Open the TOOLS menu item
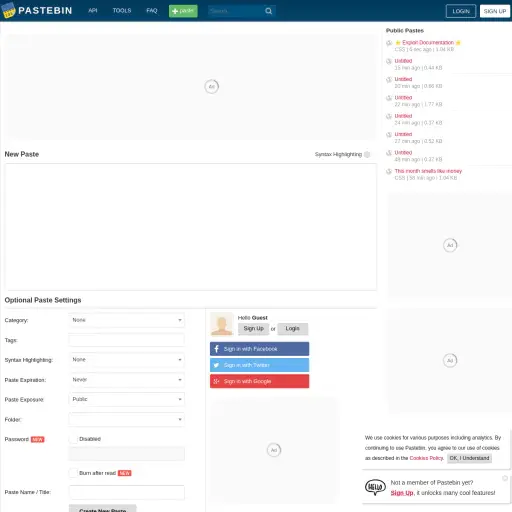Viewport: 512px width, 512px height. 122,11
